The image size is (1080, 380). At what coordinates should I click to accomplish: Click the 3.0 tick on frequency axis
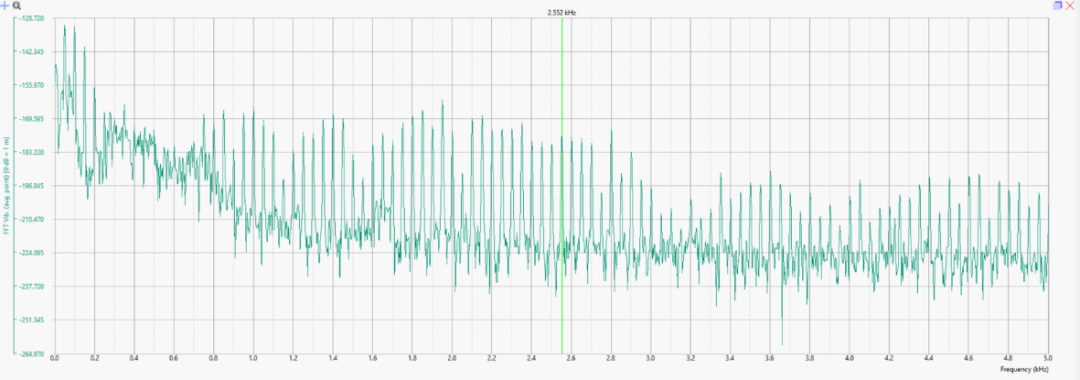pos(650,359)
